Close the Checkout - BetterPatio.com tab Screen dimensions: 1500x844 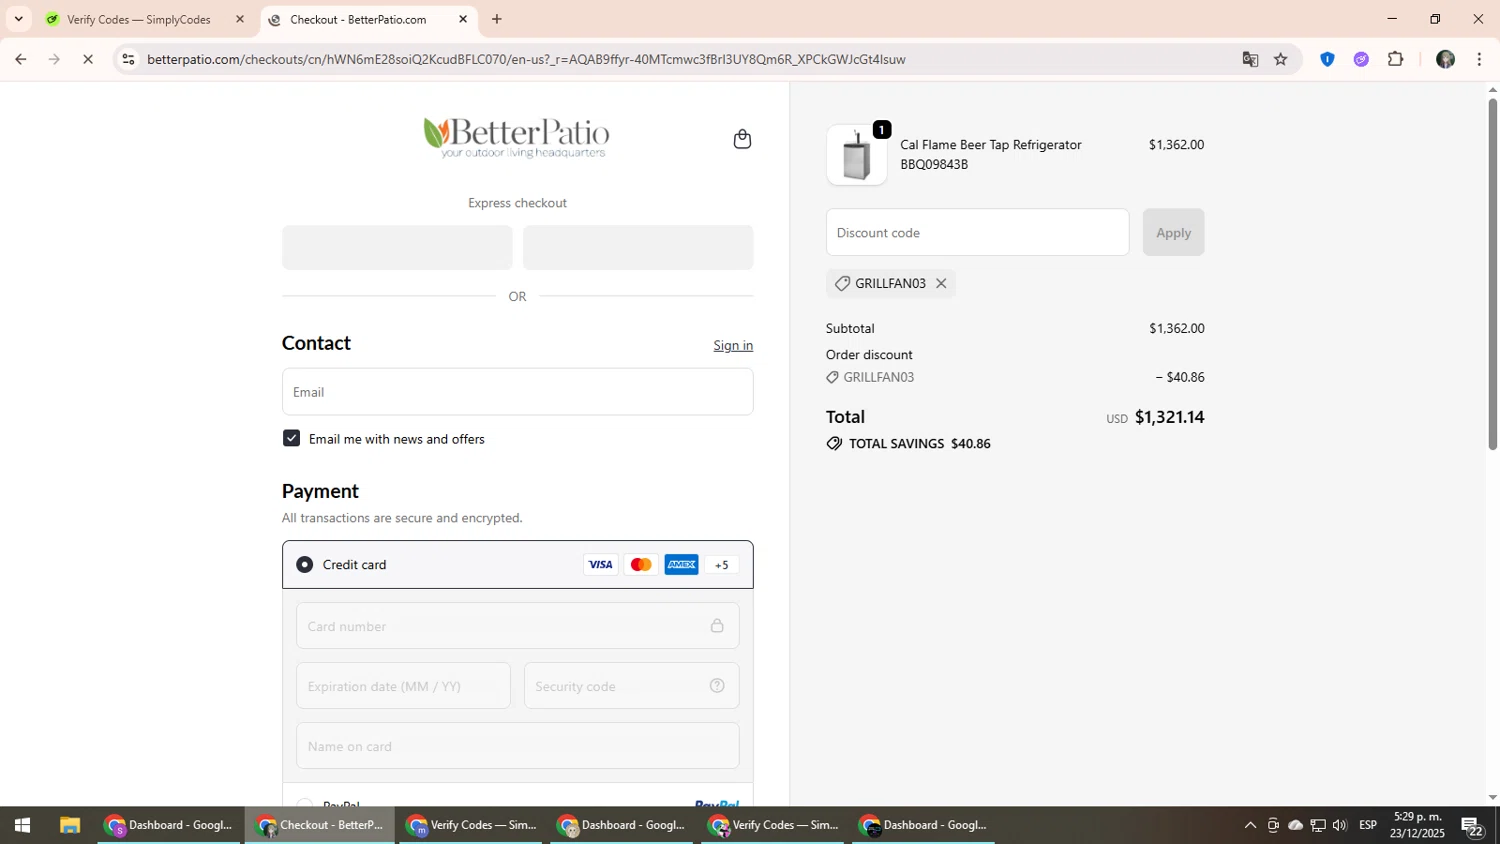coord(463,19)
